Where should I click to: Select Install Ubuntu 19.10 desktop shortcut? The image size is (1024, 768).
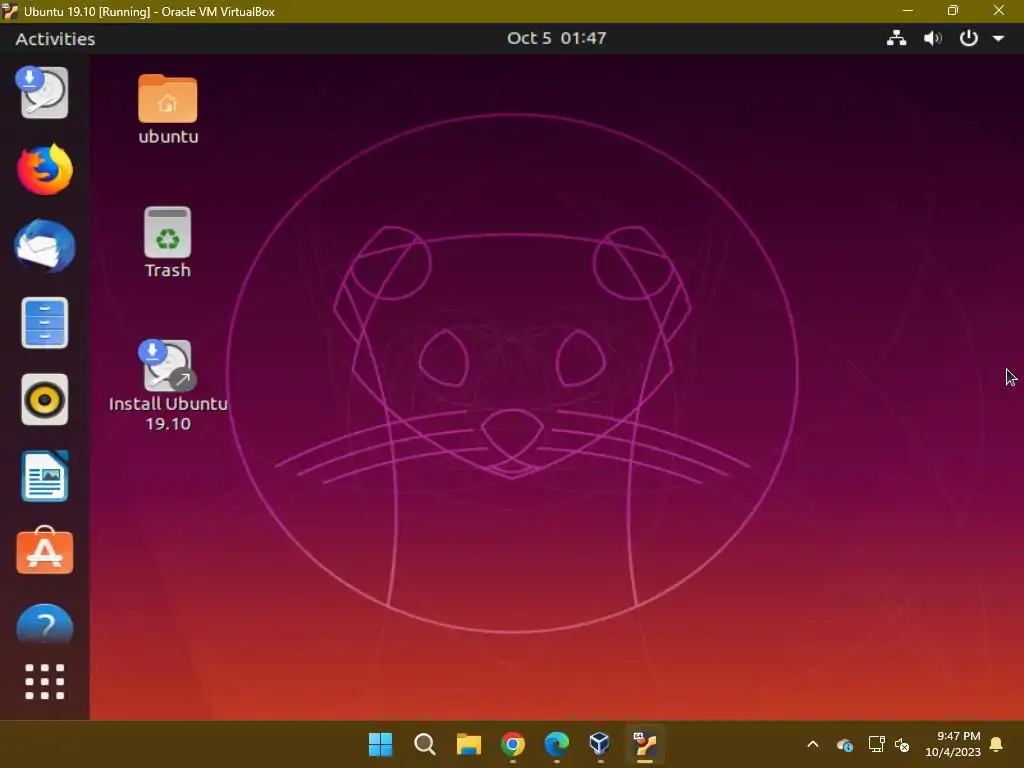point(168,385)
